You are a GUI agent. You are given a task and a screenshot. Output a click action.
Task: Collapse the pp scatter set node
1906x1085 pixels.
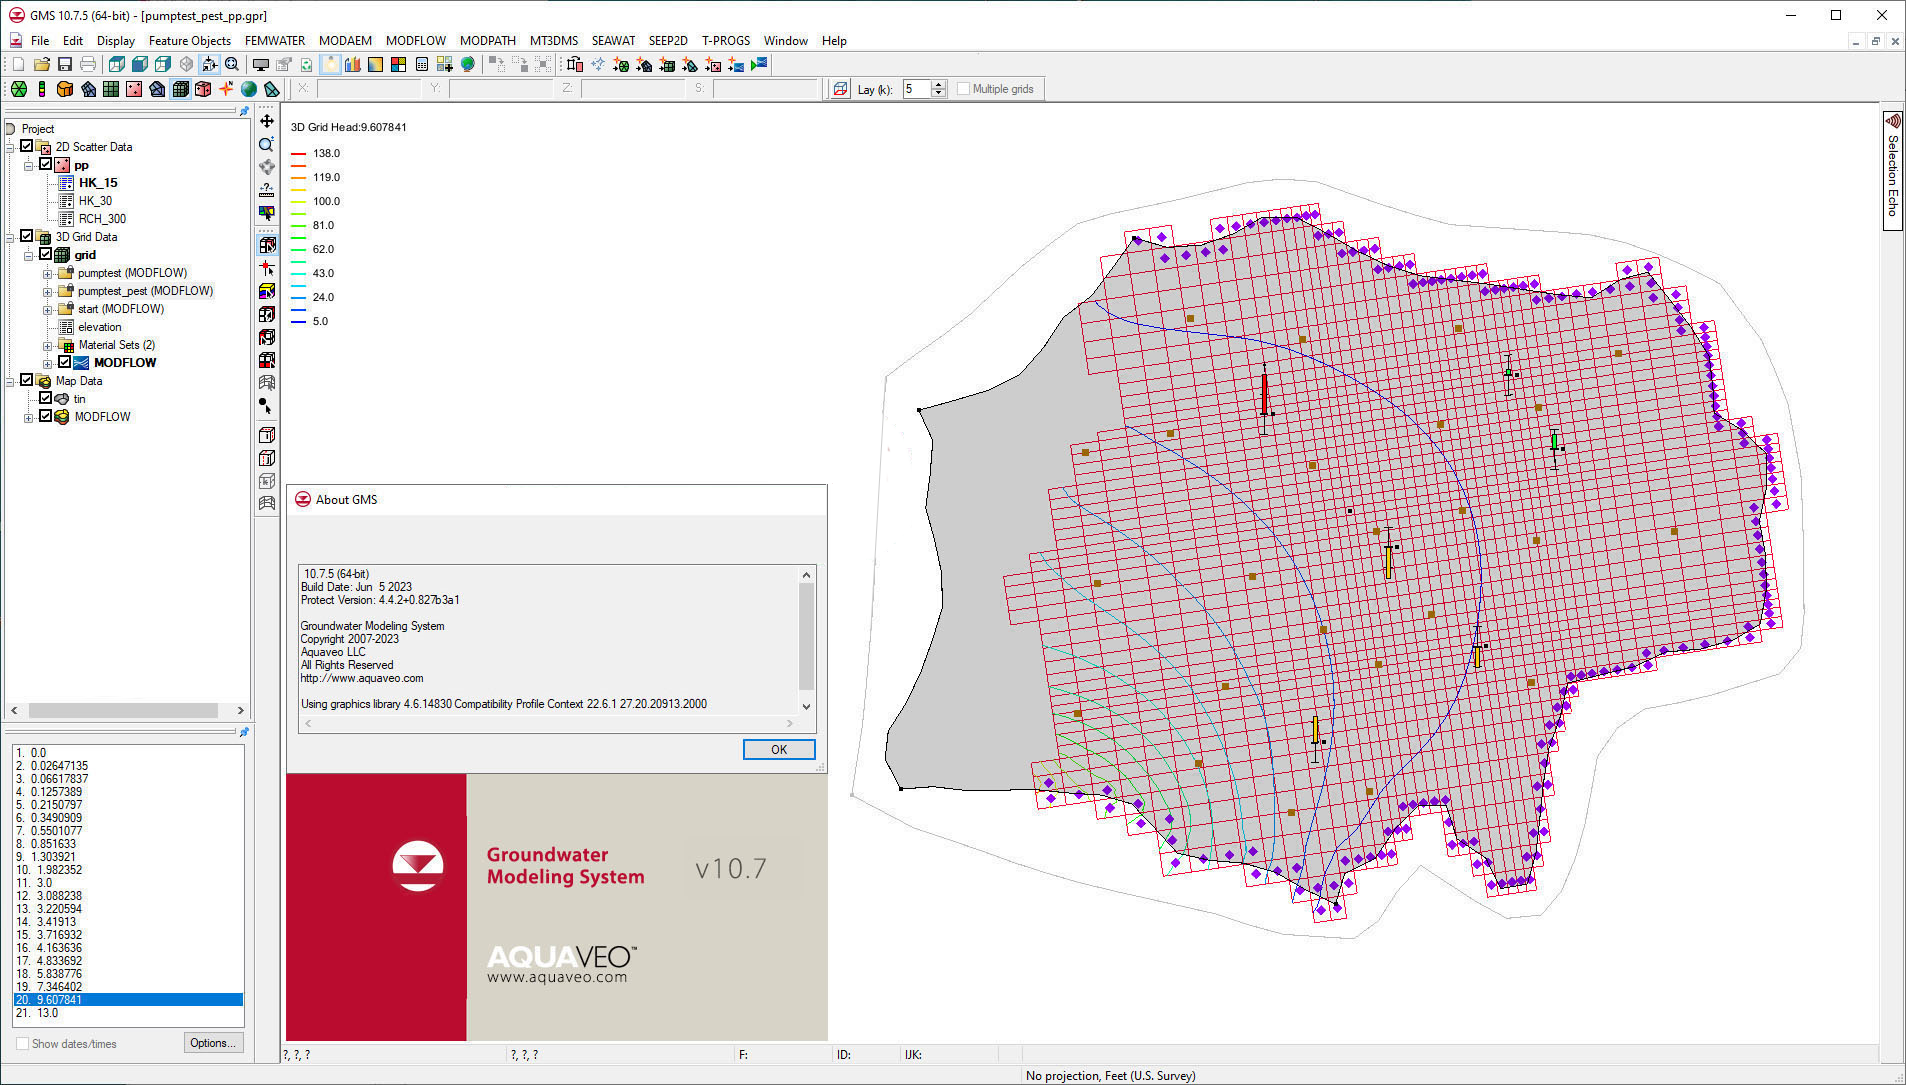(x=29, y=165)
